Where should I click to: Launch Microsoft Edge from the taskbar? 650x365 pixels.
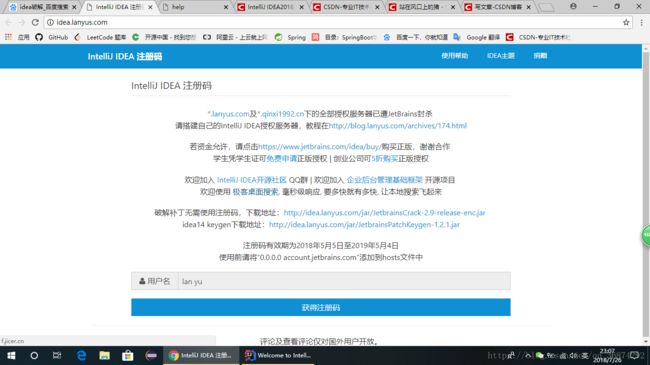tap(82, 355)
